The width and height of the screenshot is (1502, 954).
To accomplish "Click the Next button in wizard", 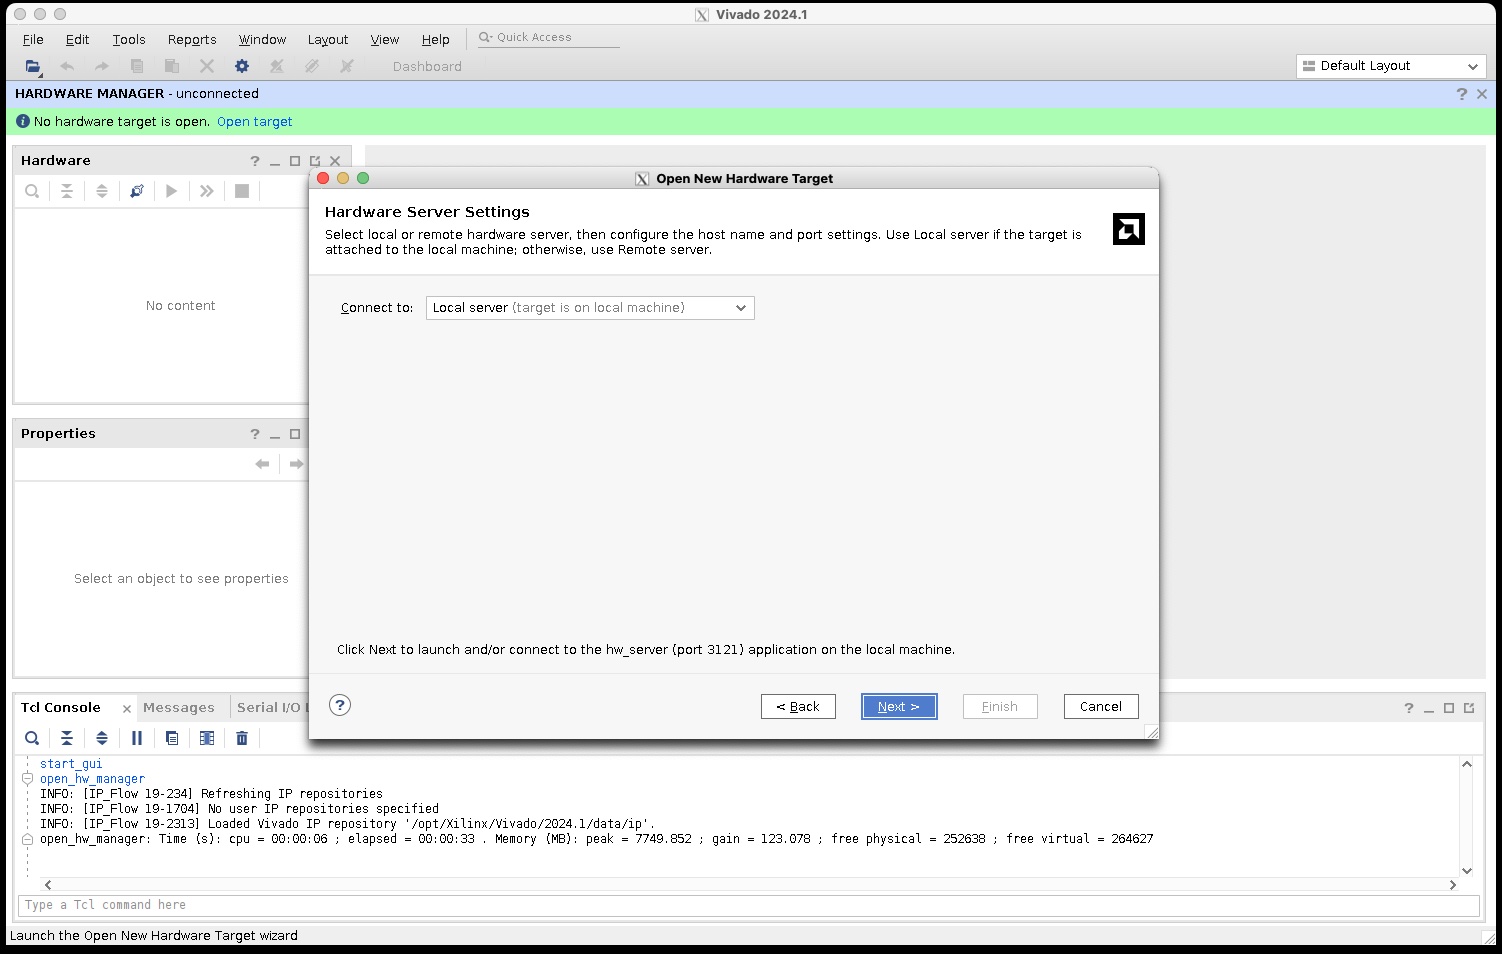I will click(899, 706).
